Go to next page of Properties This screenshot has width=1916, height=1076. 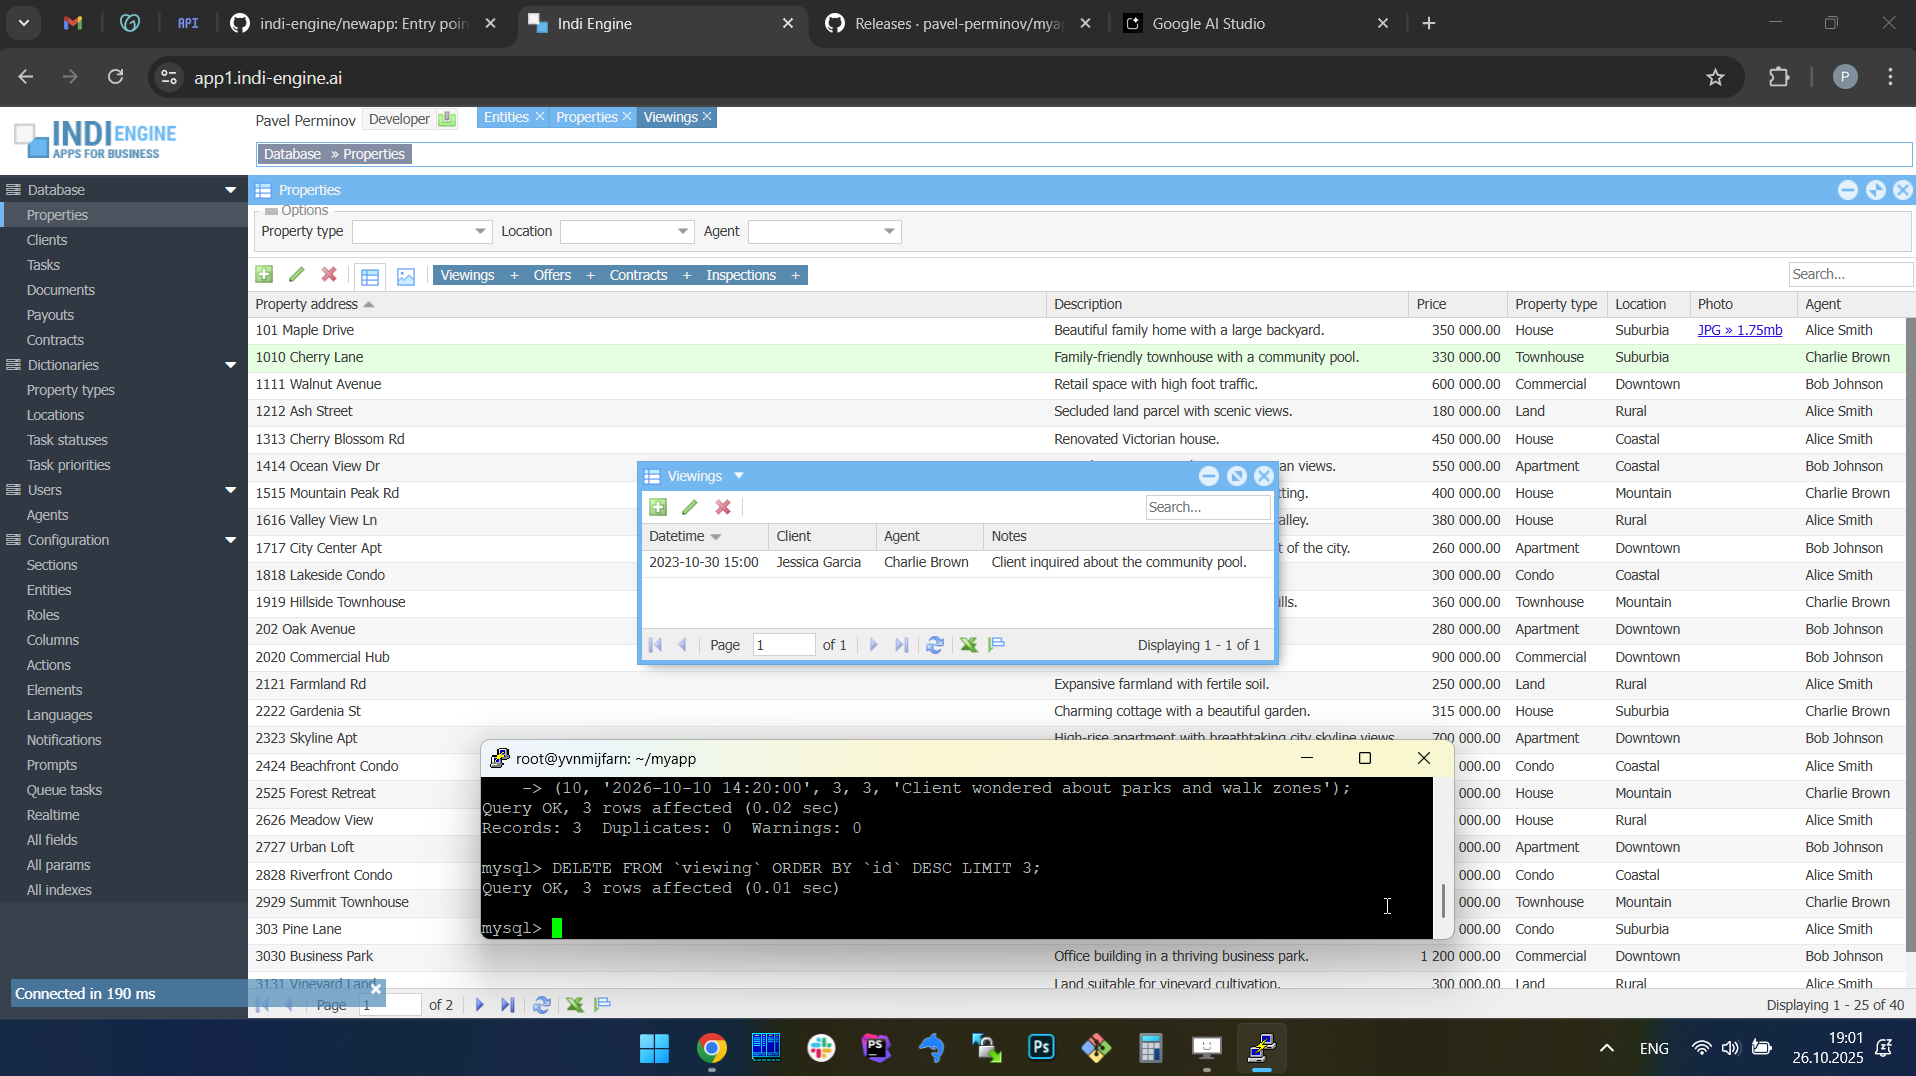point(480,1005)
